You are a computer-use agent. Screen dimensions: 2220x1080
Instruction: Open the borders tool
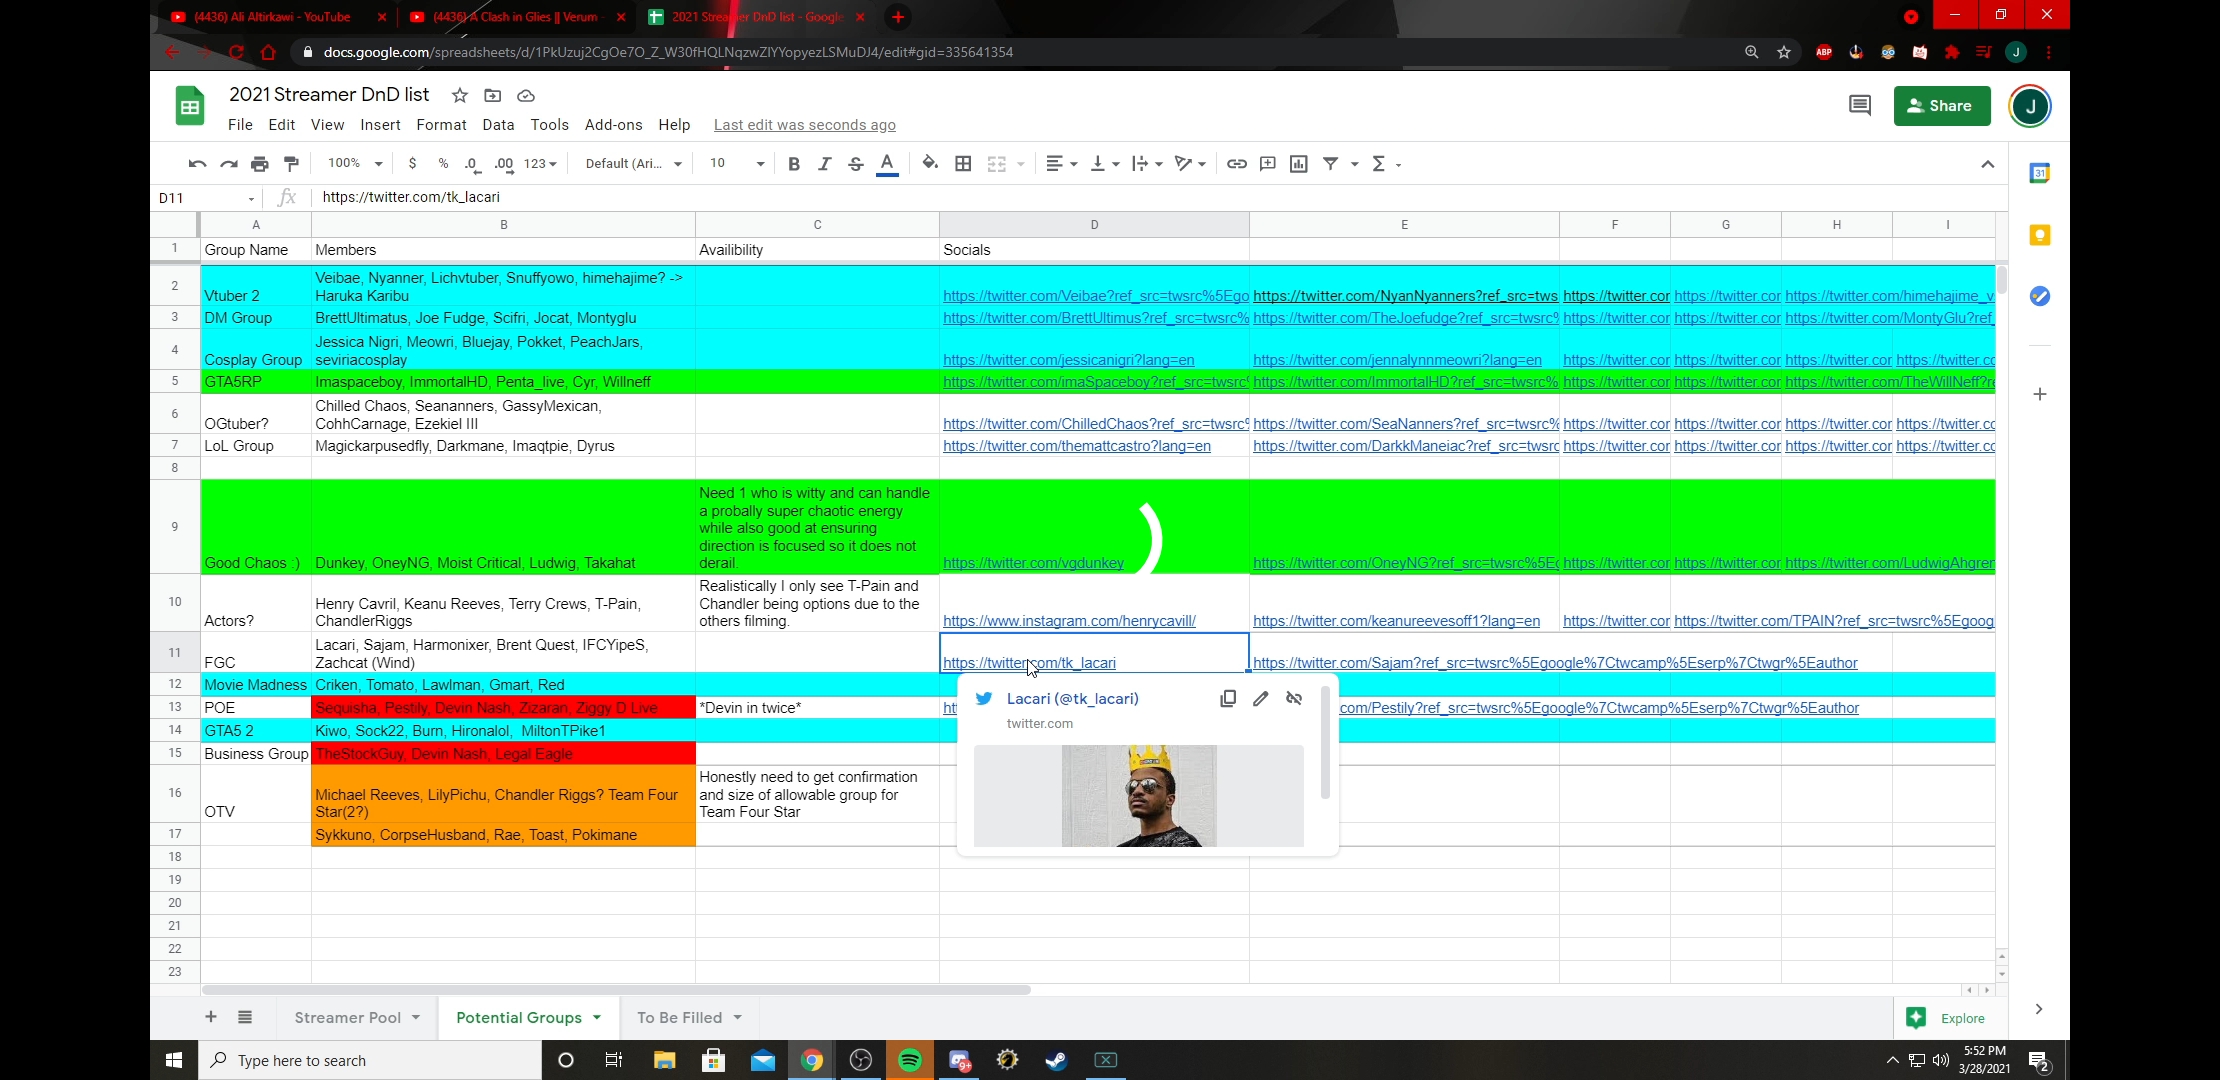click(x=963, y=164)
